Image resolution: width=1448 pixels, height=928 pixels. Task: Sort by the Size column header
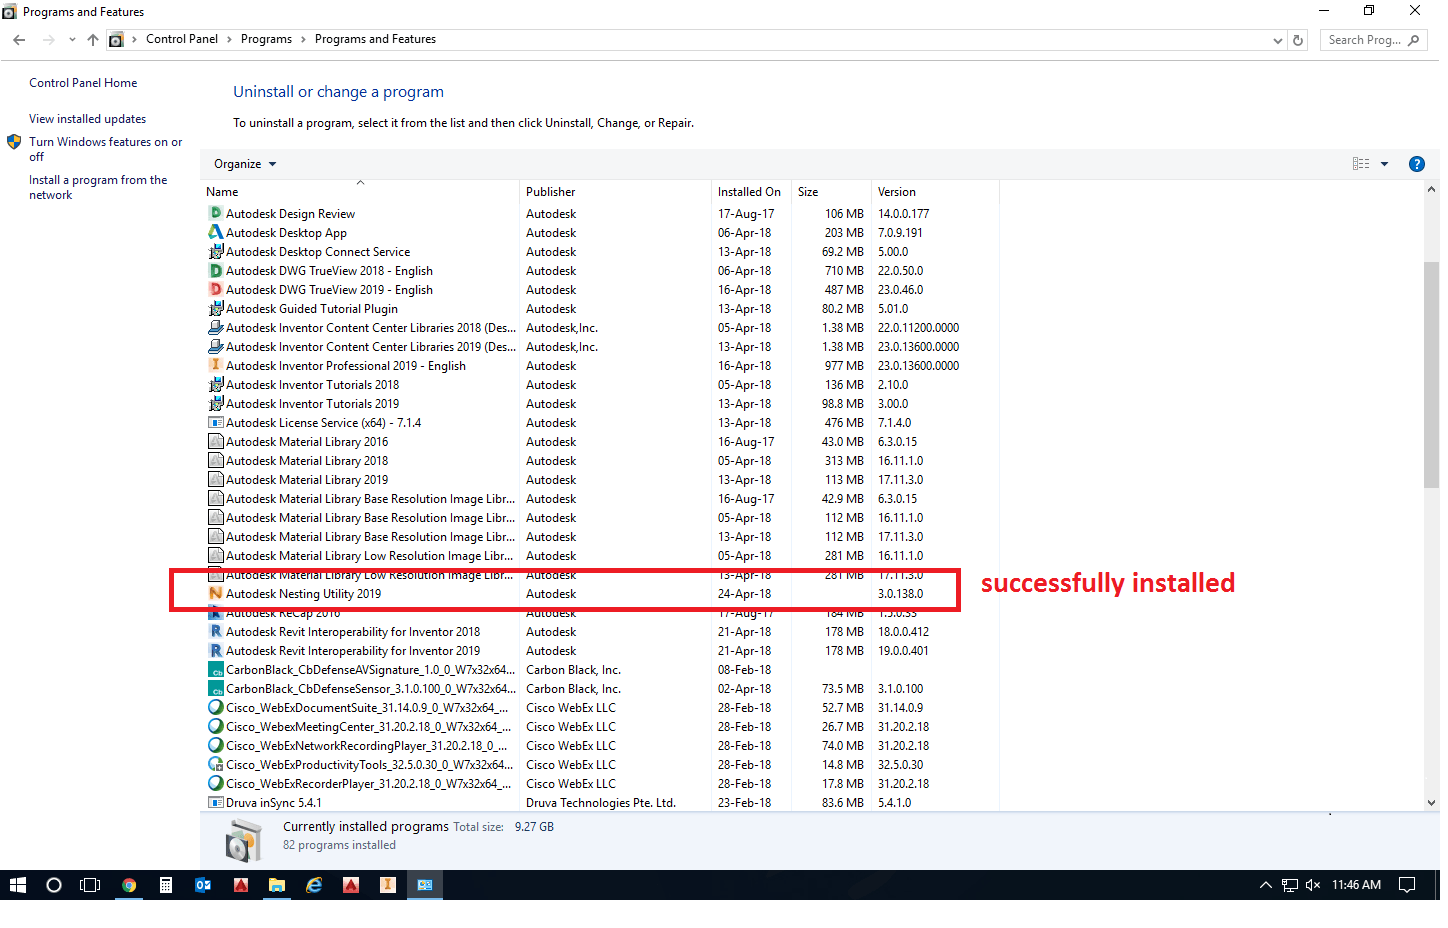click(831, 191)
